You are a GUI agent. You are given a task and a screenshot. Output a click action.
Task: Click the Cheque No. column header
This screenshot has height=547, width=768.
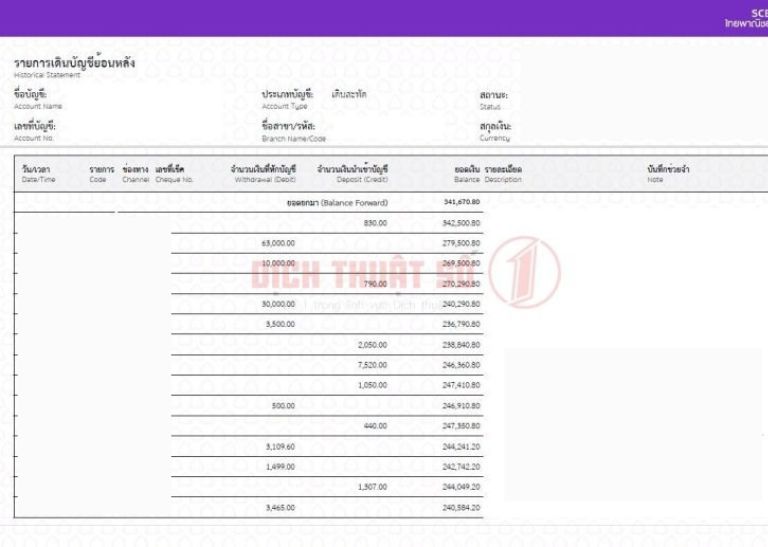point(174,174)
